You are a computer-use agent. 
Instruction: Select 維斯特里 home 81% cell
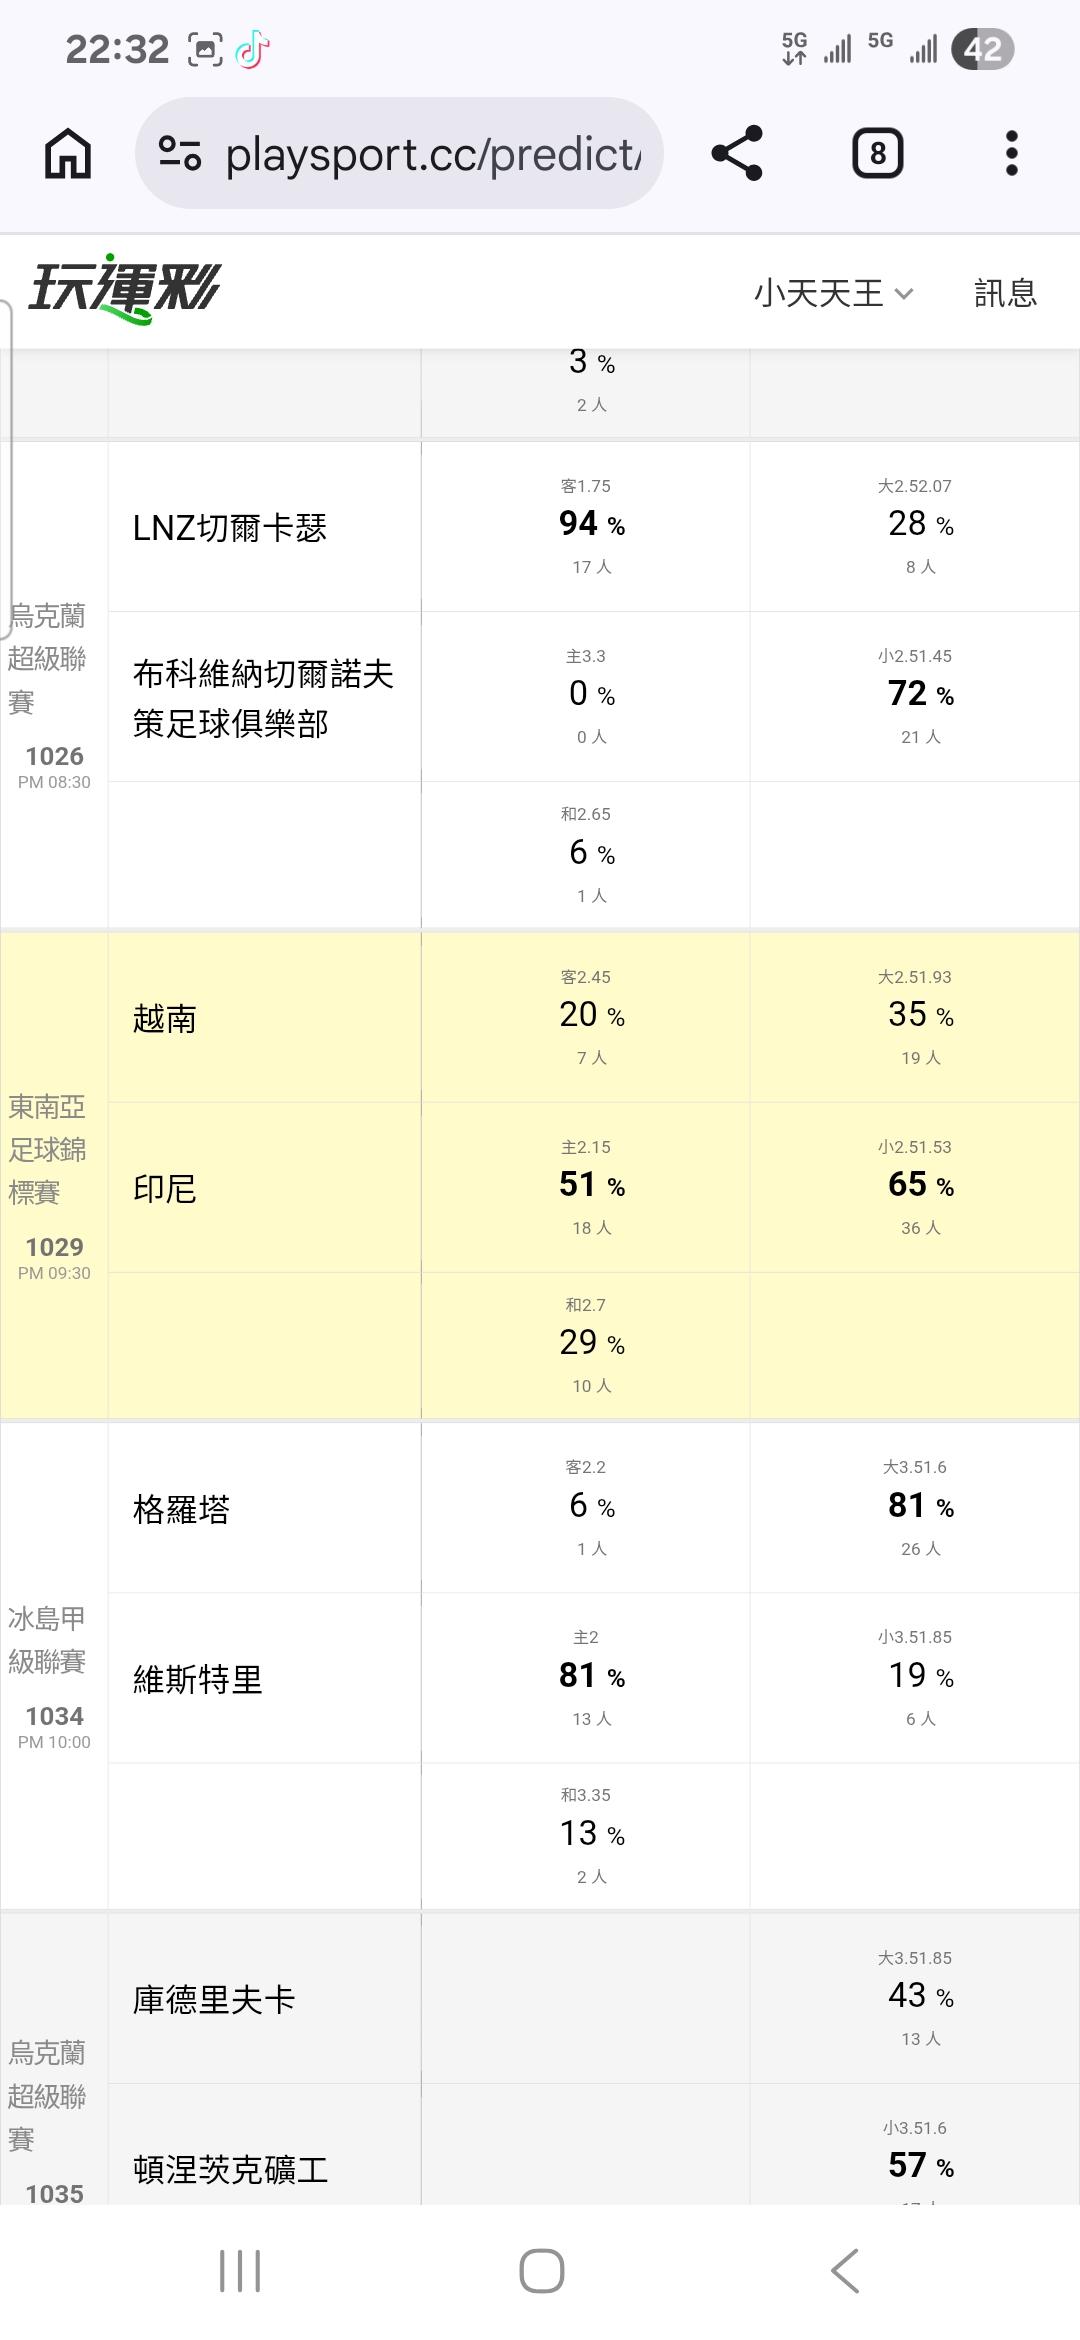586,1677
